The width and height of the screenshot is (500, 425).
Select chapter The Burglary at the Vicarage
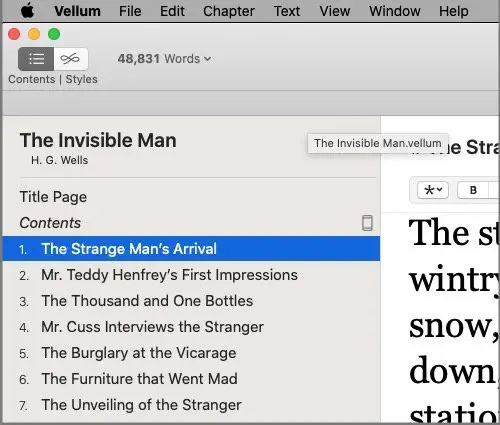pyautogui.click(x=191, y=353)
